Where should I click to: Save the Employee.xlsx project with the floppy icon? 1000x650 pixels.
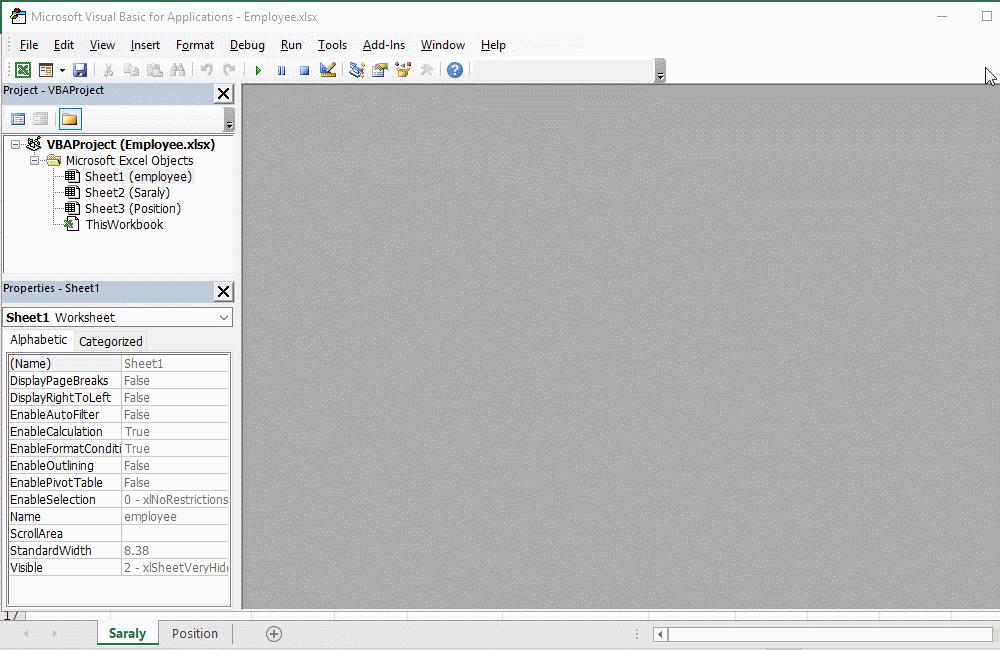(80, 70)
